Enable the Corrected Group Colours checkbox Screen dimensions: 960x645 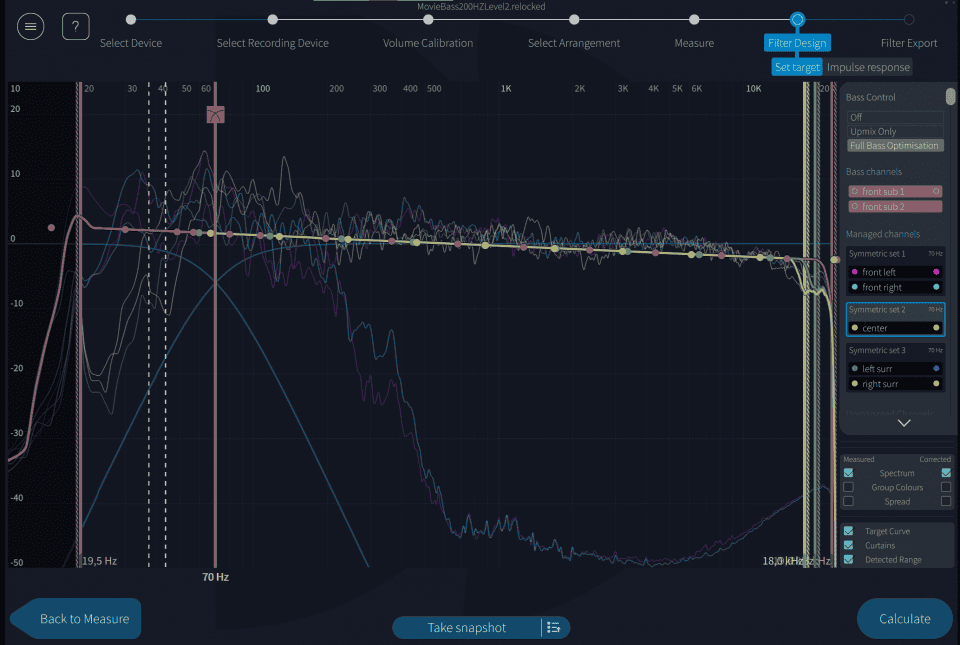pos(945,487)
